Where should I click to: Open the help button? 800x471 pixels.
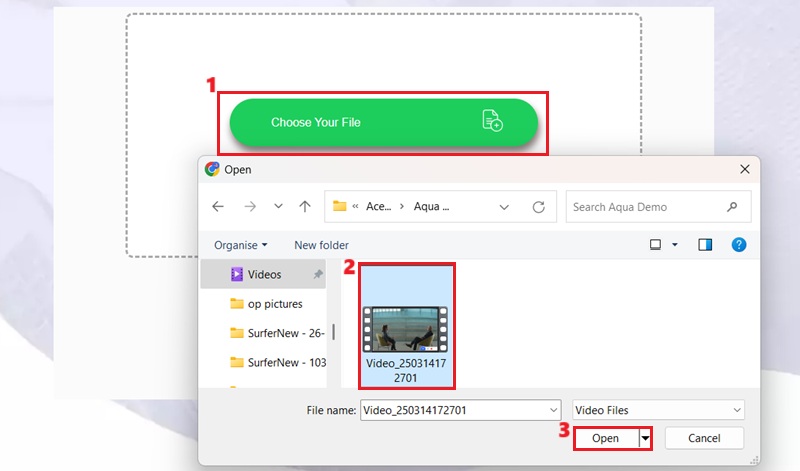739,245
